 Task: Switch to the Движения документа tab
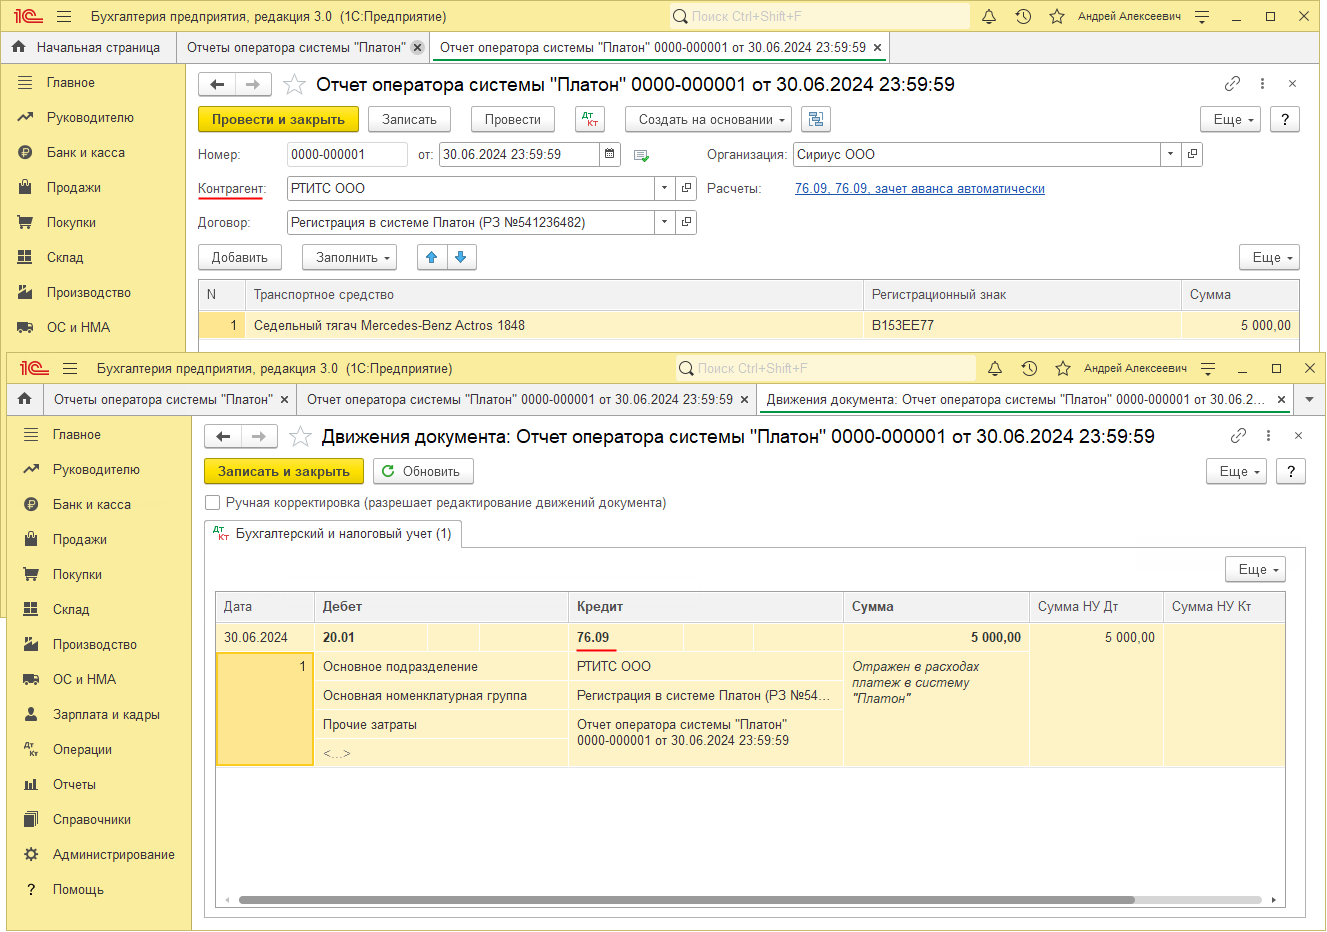(x=1023, y=399)
